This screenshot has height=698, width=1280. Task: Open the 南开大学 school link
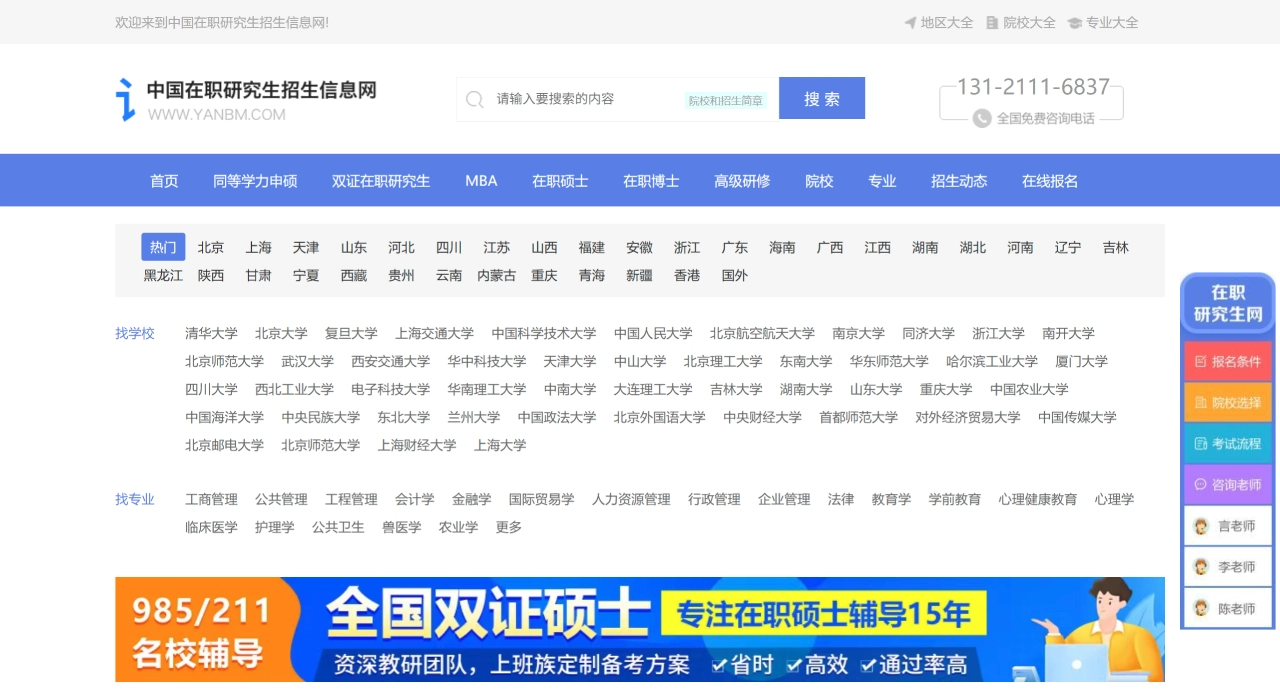[x=1068, y=333]
